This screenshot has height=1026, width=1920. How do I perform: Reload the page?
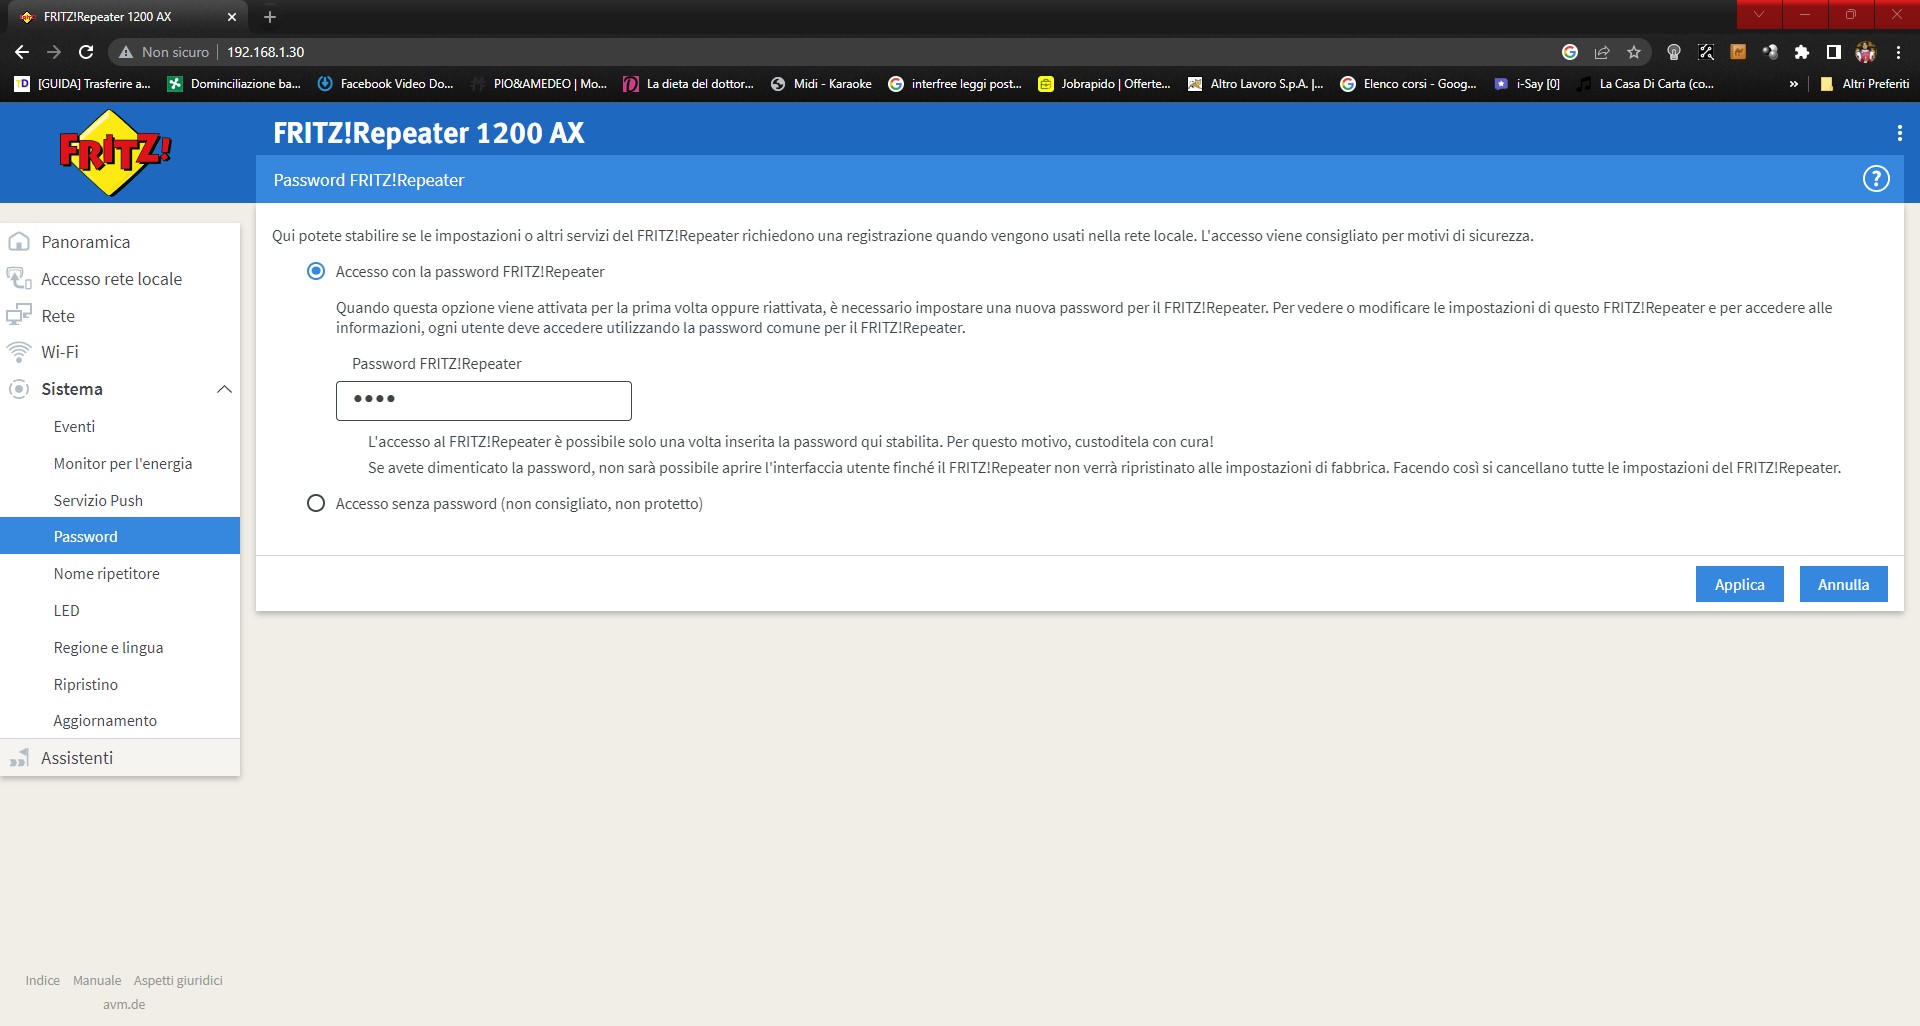point(86,52)
